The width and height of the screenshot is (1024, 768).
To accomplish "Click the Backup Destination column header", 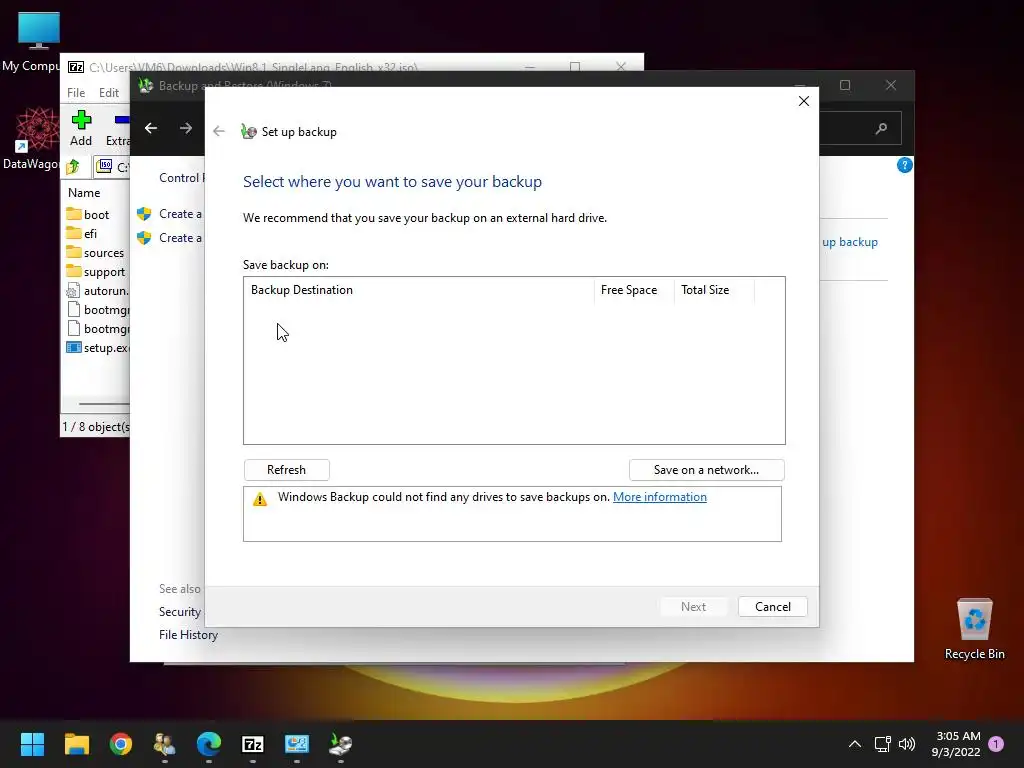I will click(418, 290).
